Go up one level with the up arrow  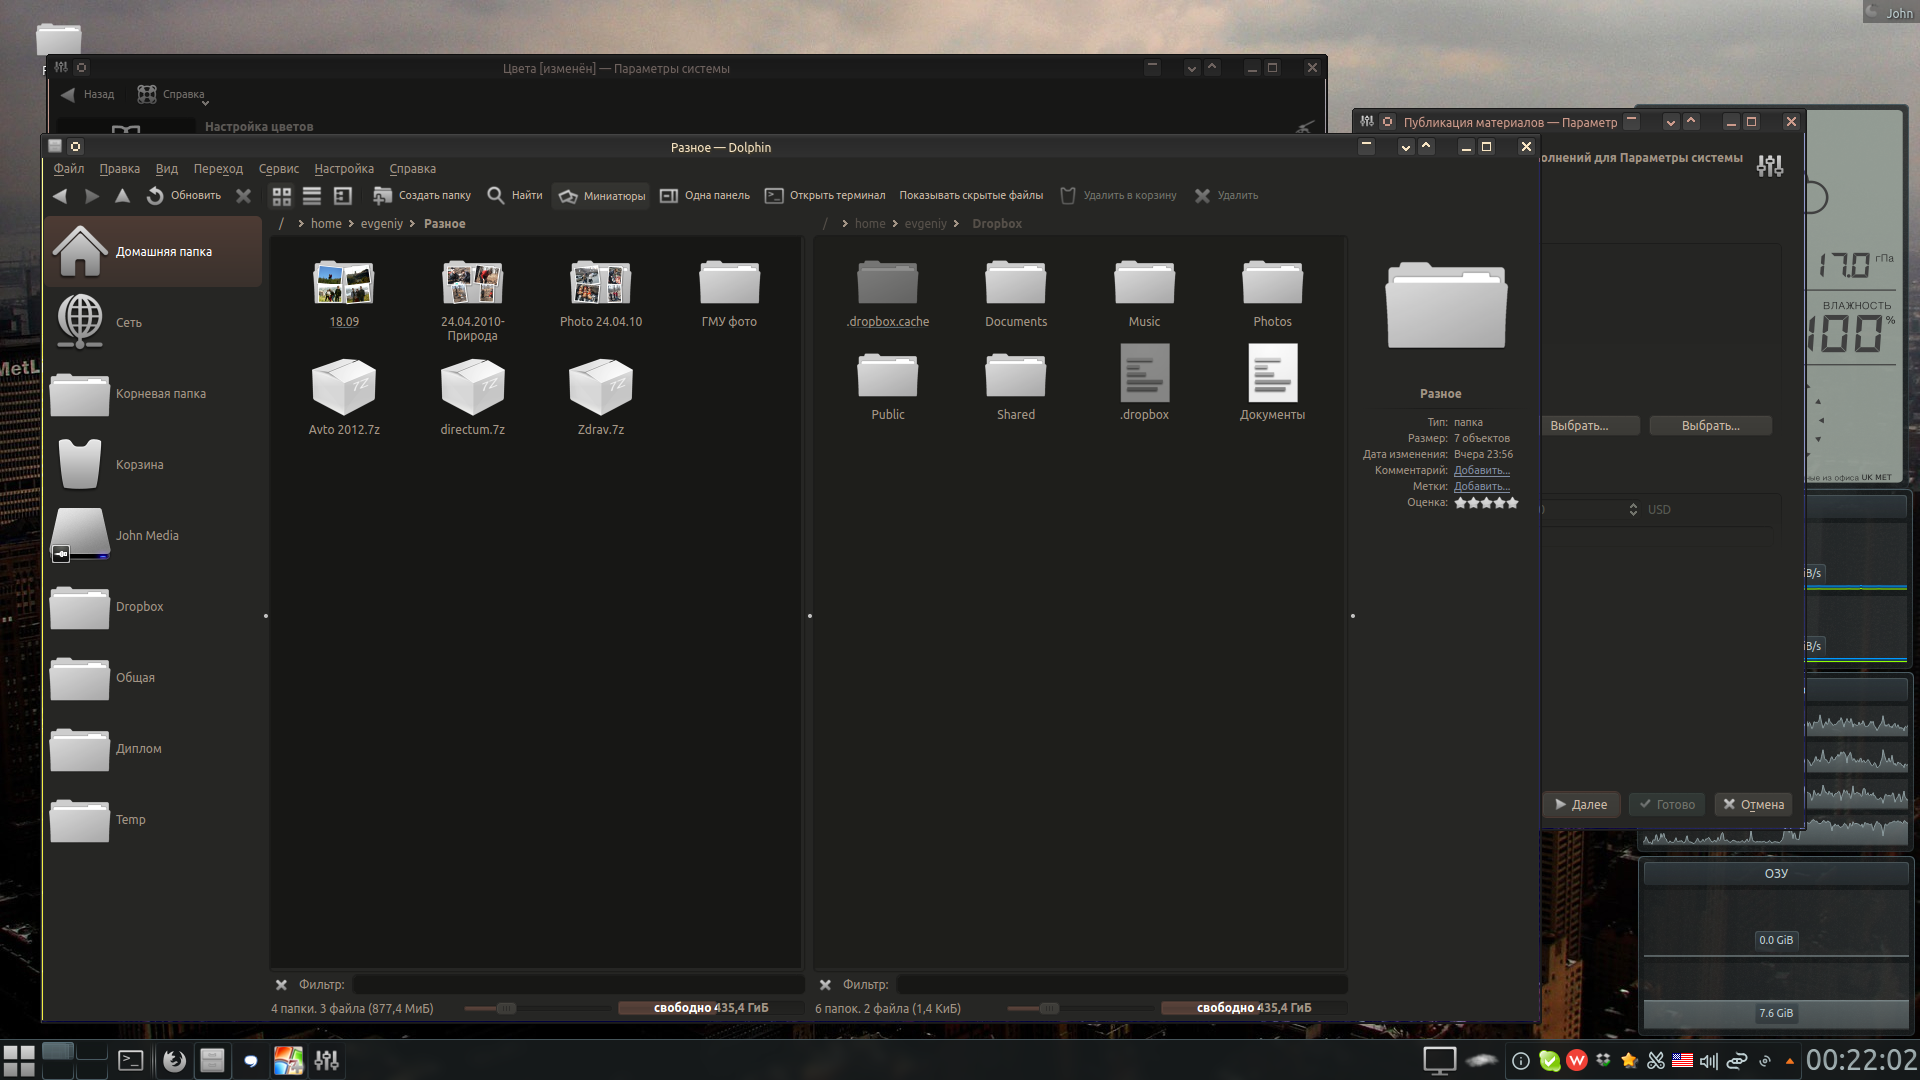[122, 196]
